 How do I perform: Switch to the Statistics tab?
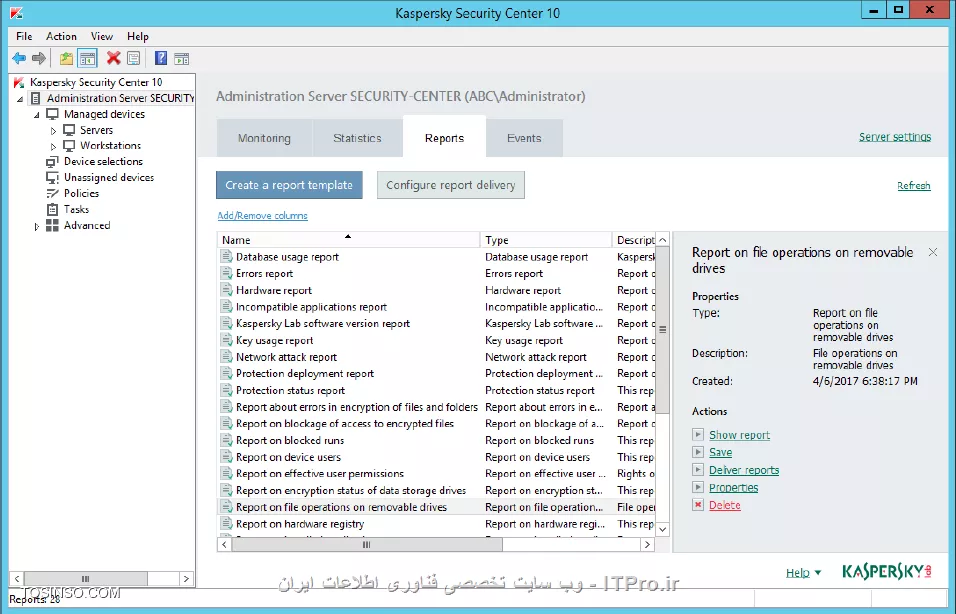357,138
